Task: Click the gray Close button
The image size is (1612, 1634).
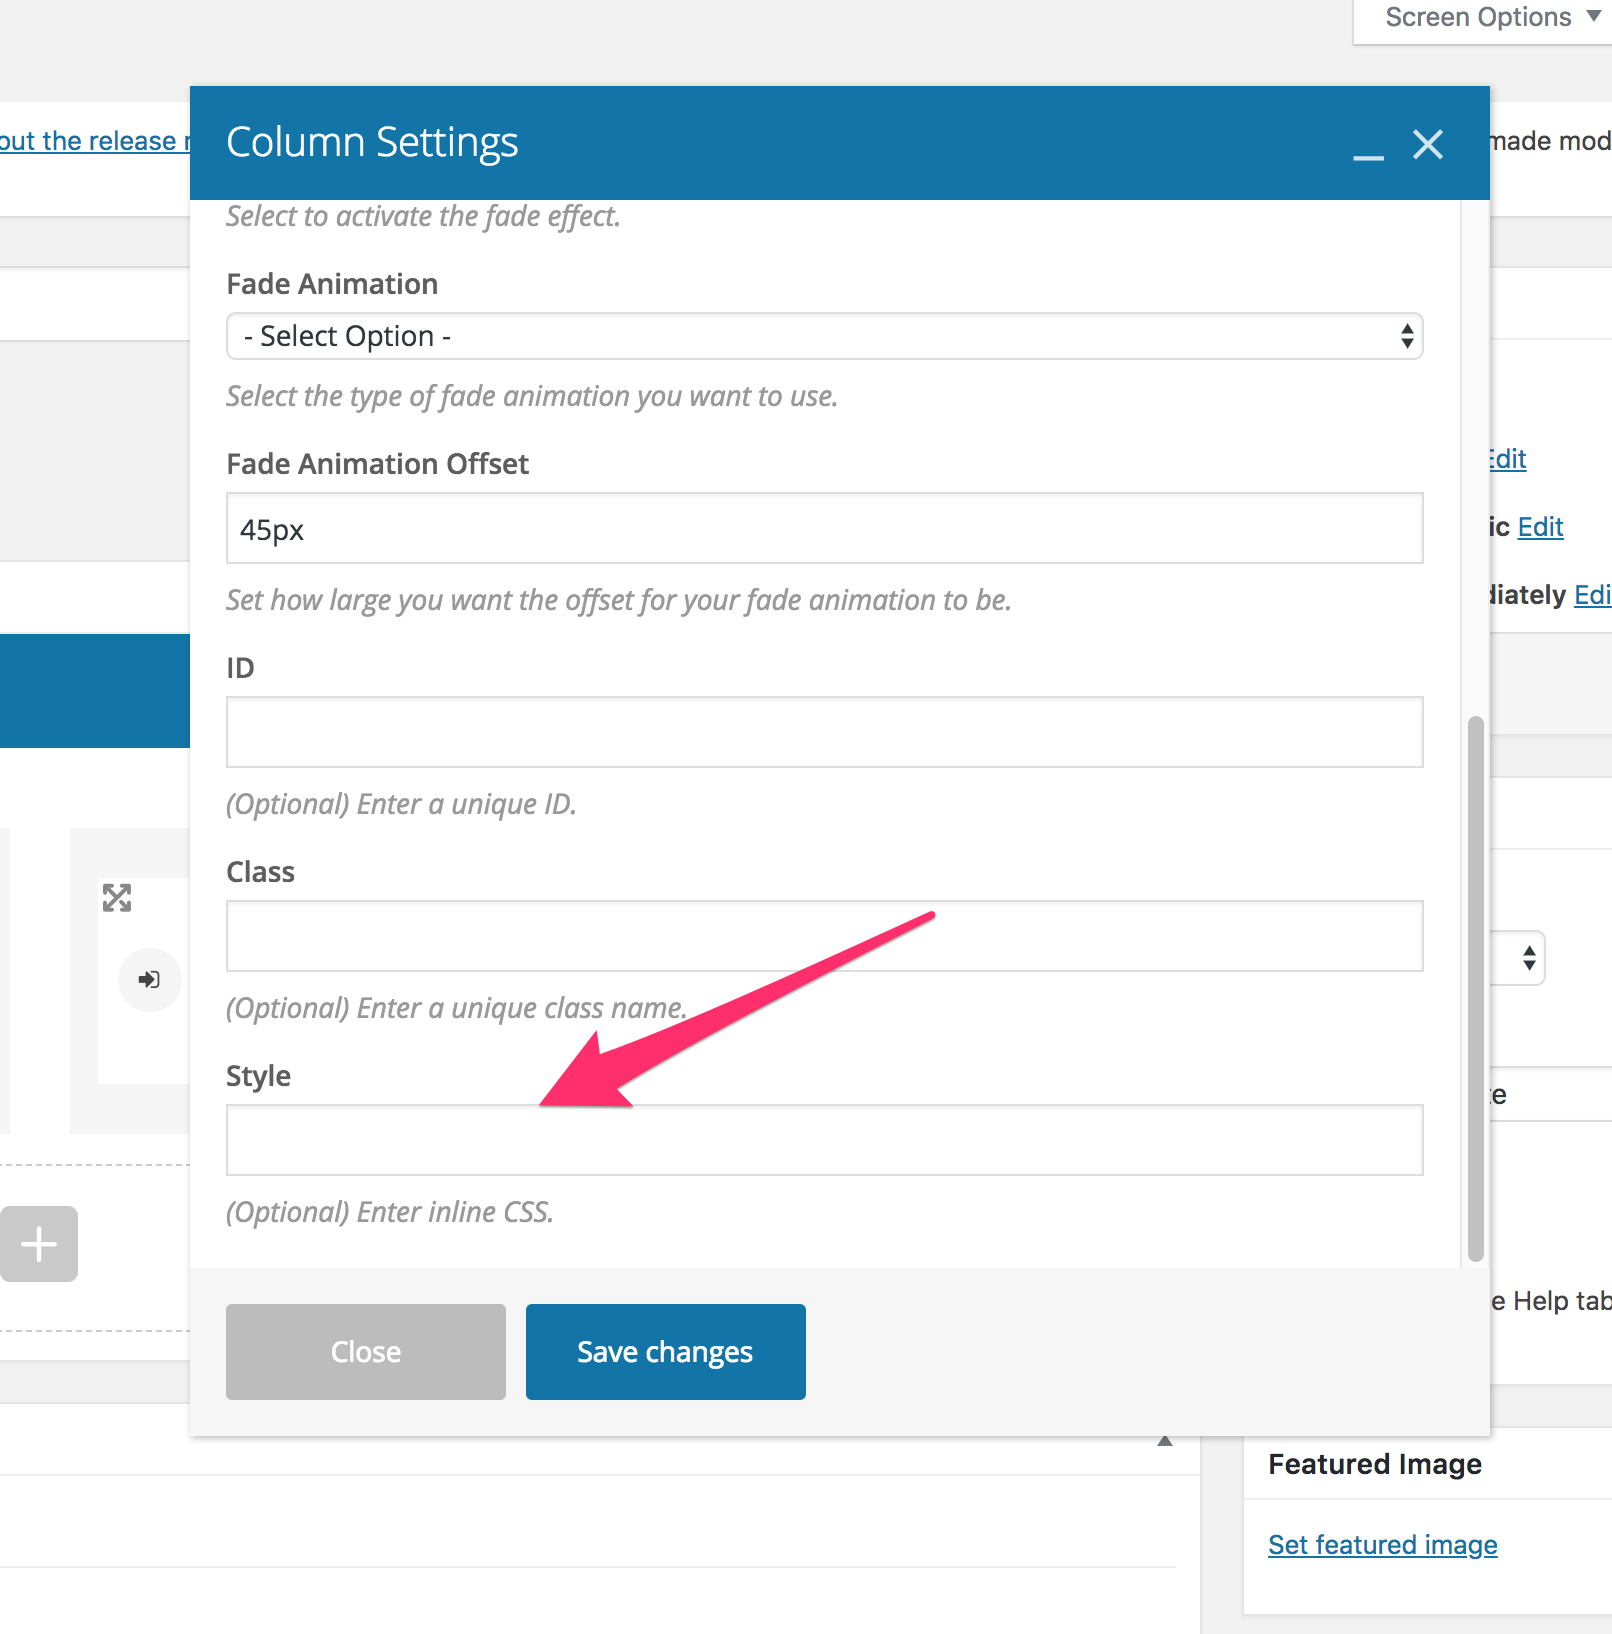Action: (x=365, y=1352)
